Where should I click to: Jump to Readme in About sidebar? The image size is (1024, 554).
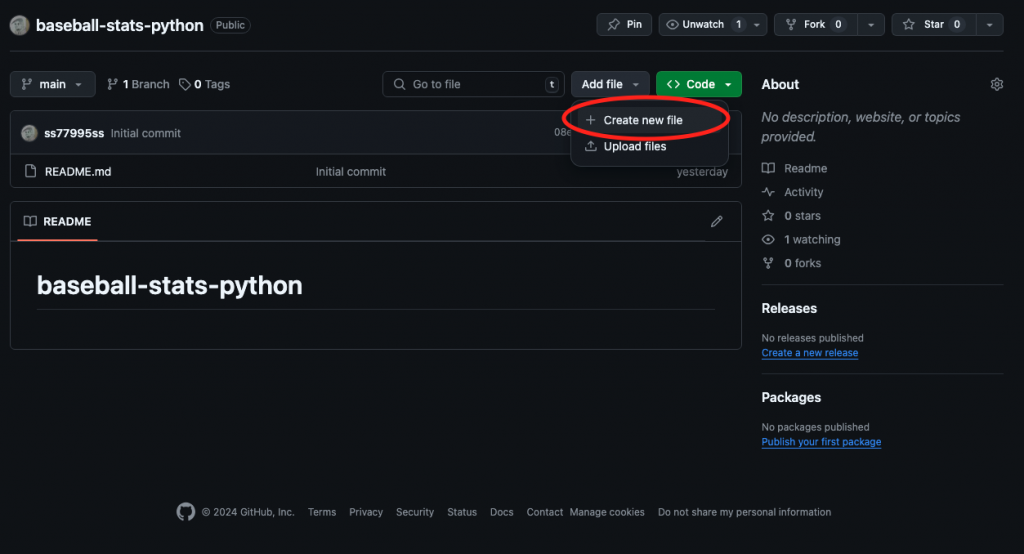click(795, 169)
